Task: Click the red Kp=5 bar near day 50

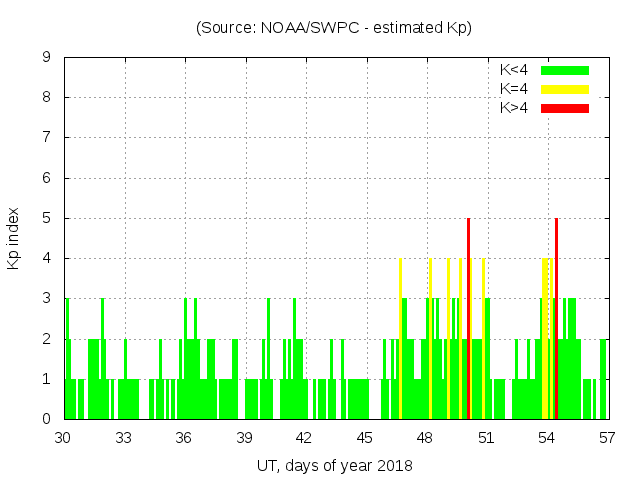Action: tap(468, 318)
